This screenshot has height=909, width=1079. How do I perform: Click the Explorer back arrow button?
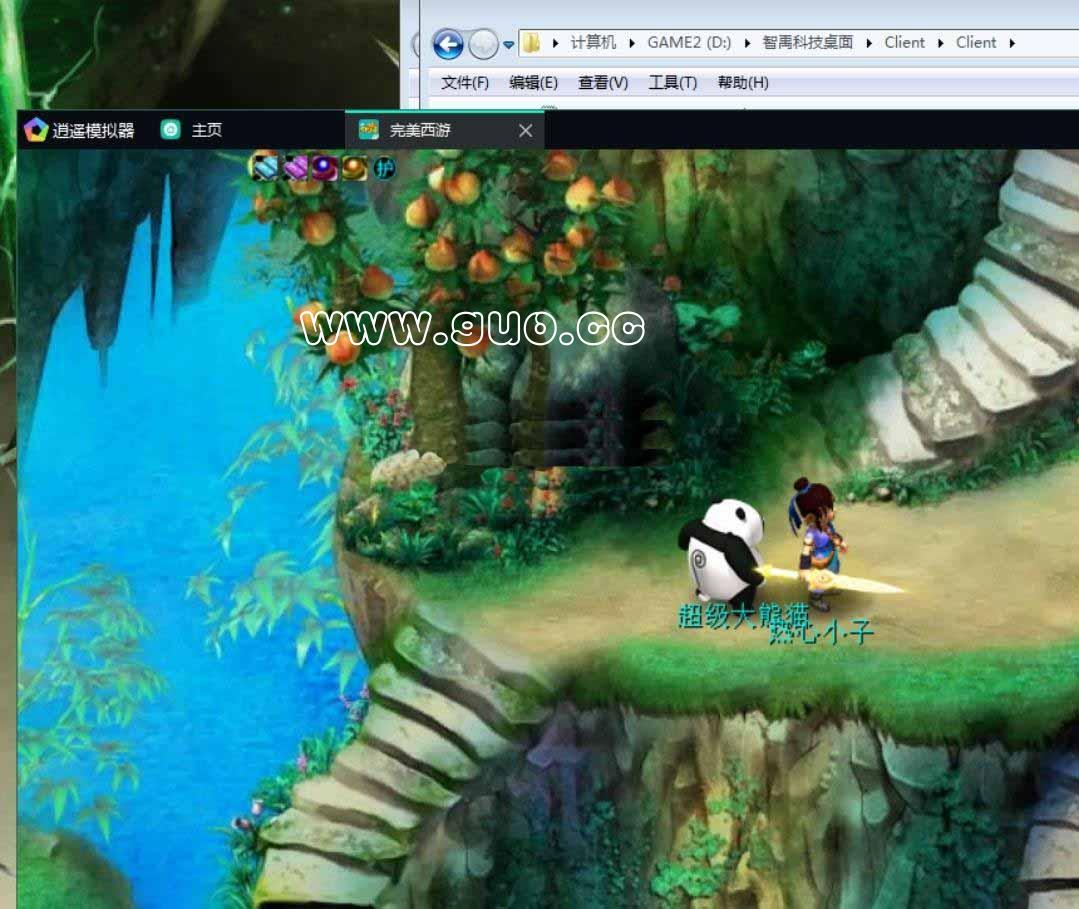[x=448, y=44]
